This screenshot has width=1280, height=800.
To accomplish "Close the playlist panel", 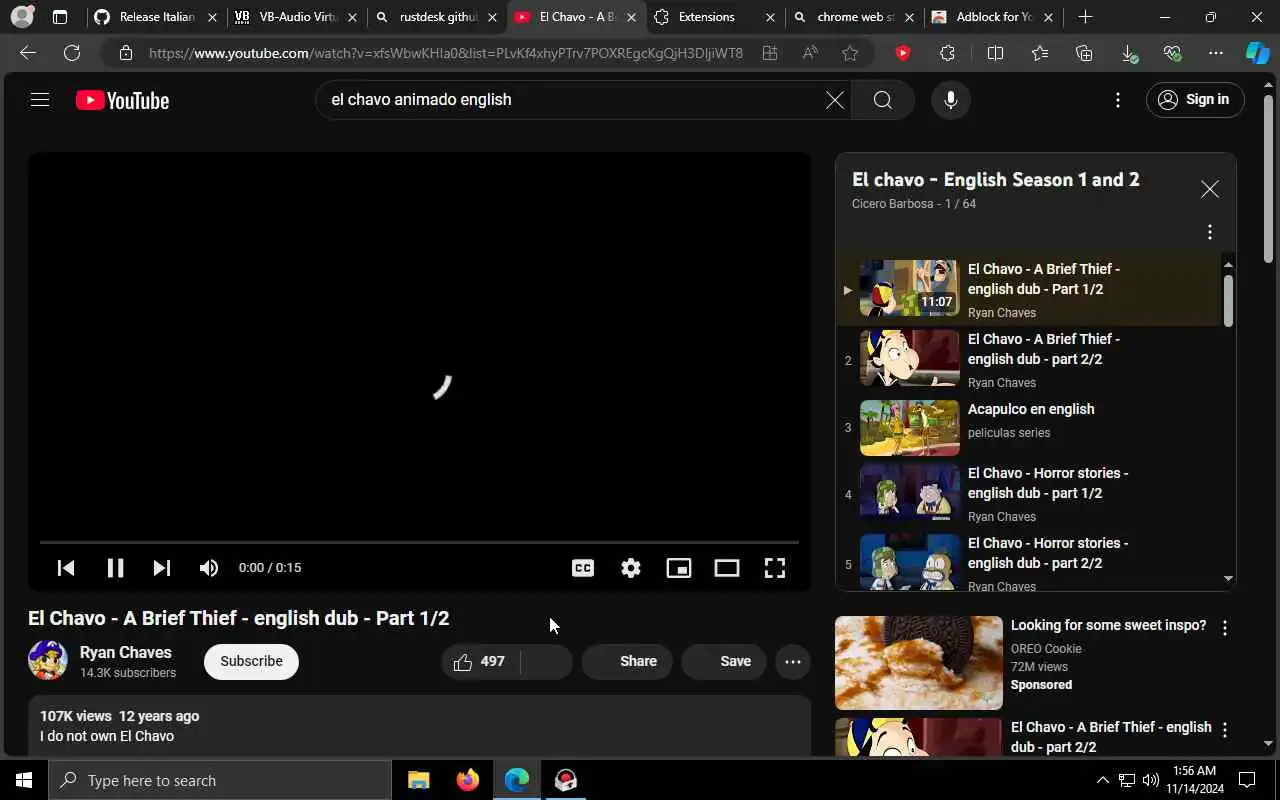I will [1210, 189].
